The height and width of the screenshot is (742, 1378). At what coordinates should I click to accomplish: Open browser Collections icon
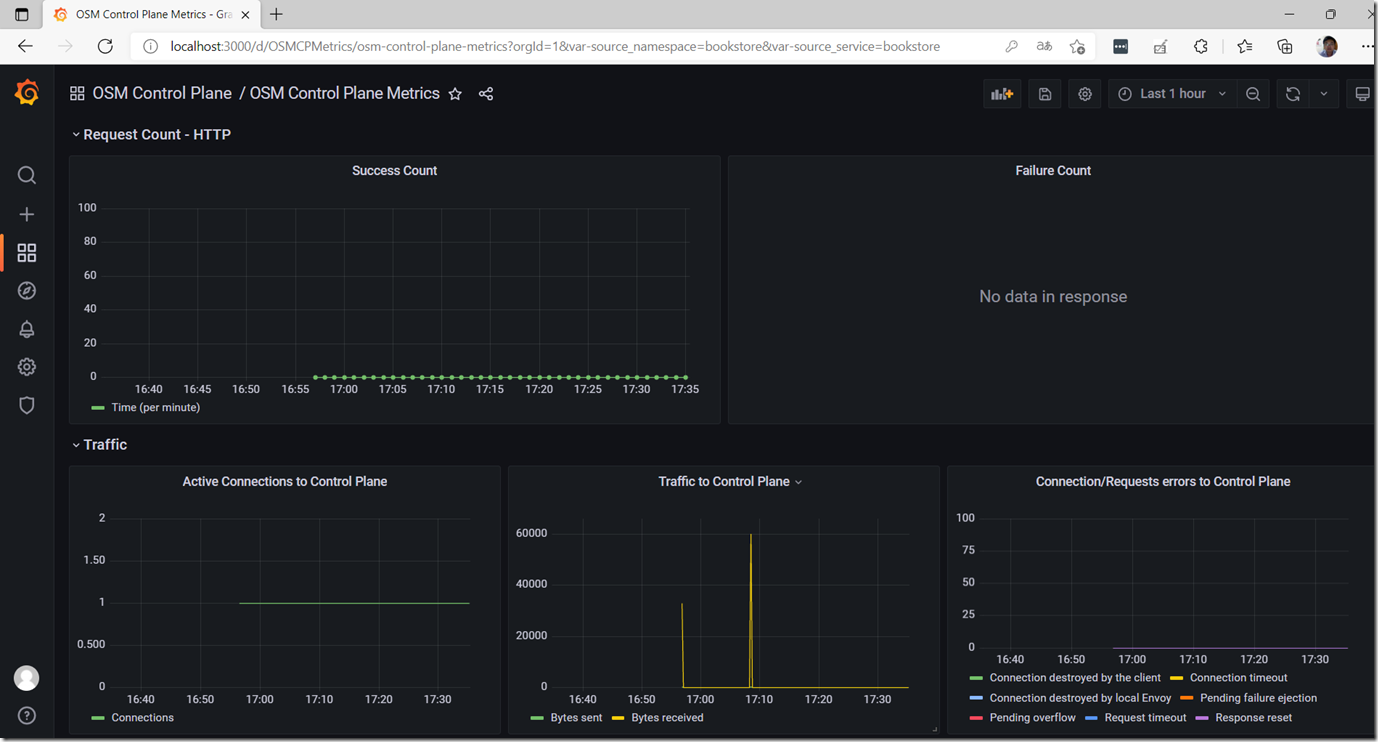coord(1285,46)
